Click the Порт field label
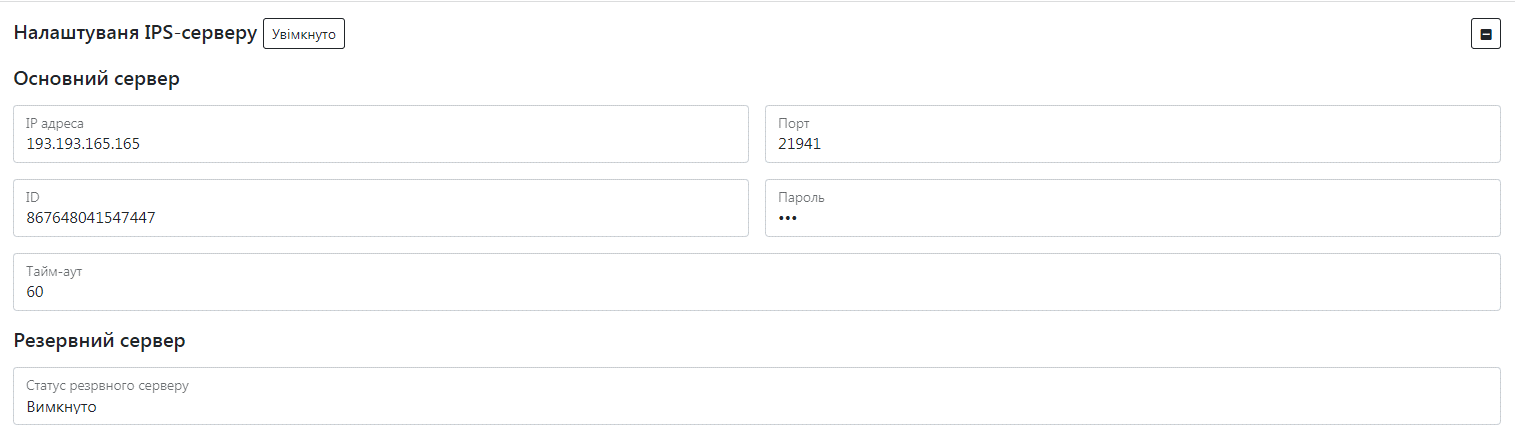 [793, 124]
